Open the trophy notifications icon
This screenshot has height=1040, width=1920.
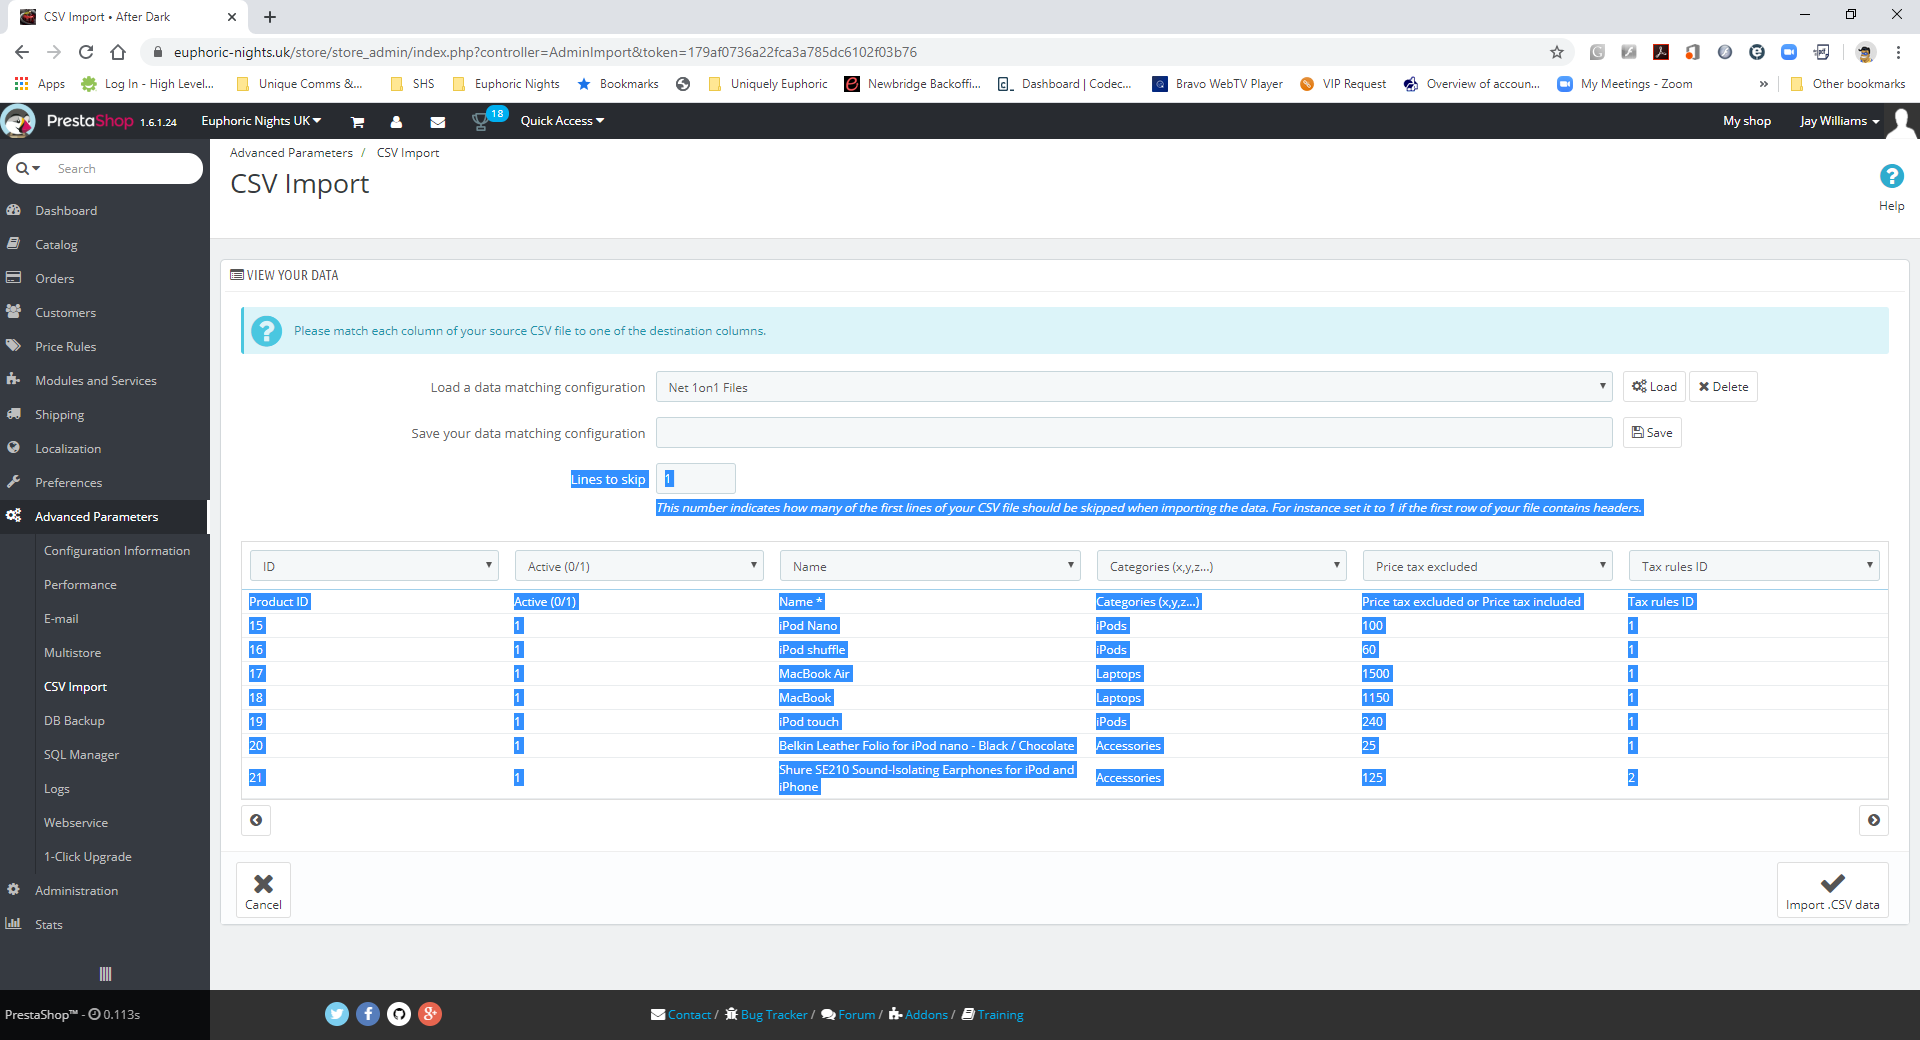coord(481,122)
